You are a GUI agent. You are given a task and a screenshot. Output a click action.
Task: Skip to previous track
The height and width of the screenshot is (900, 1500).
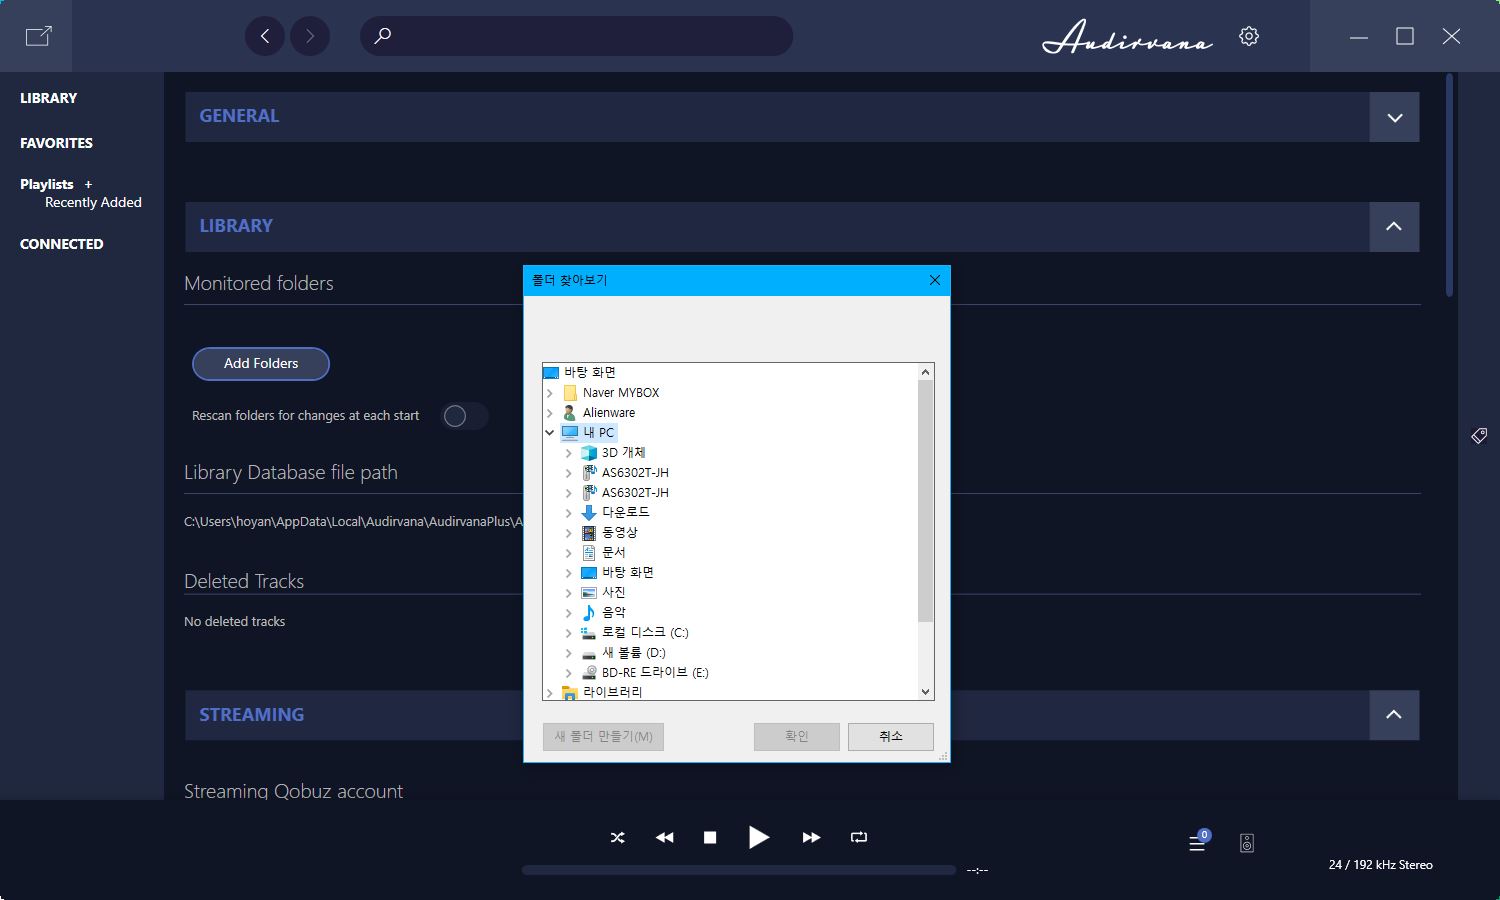point(664,837)
